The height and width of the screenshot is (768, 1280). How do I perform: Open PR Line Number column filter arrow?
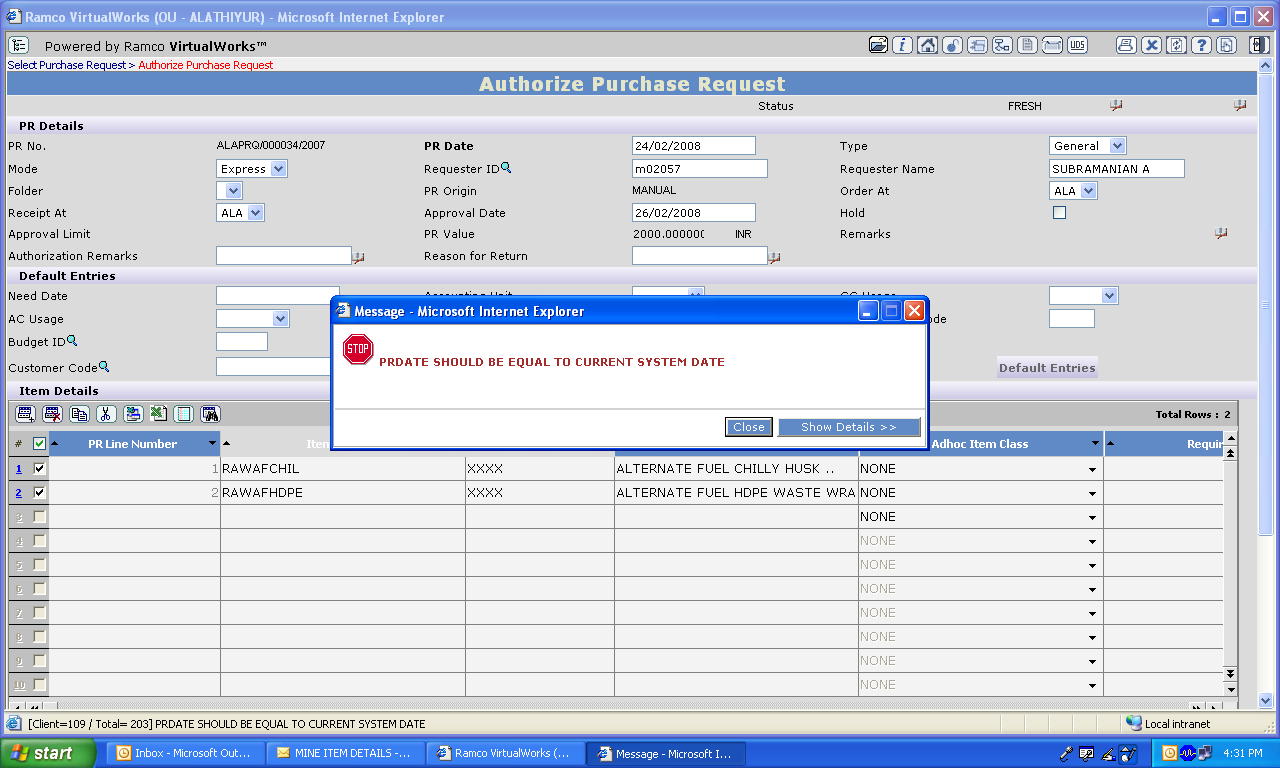tap(212, 444)
